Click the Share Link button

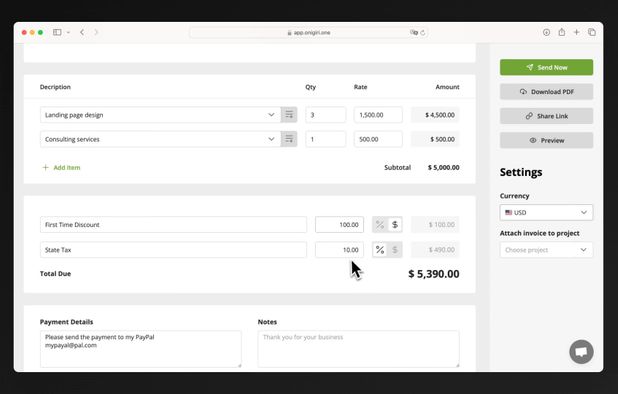coord(546,116)
